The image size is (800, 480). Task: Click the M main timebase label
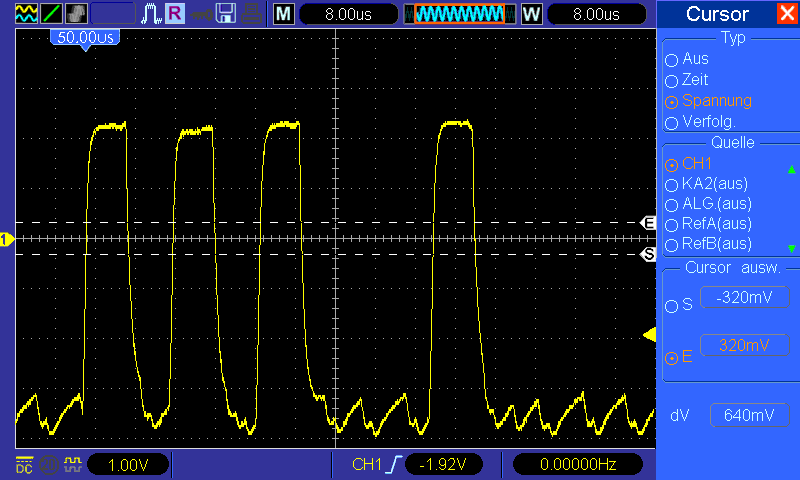[x=284, y=14]
